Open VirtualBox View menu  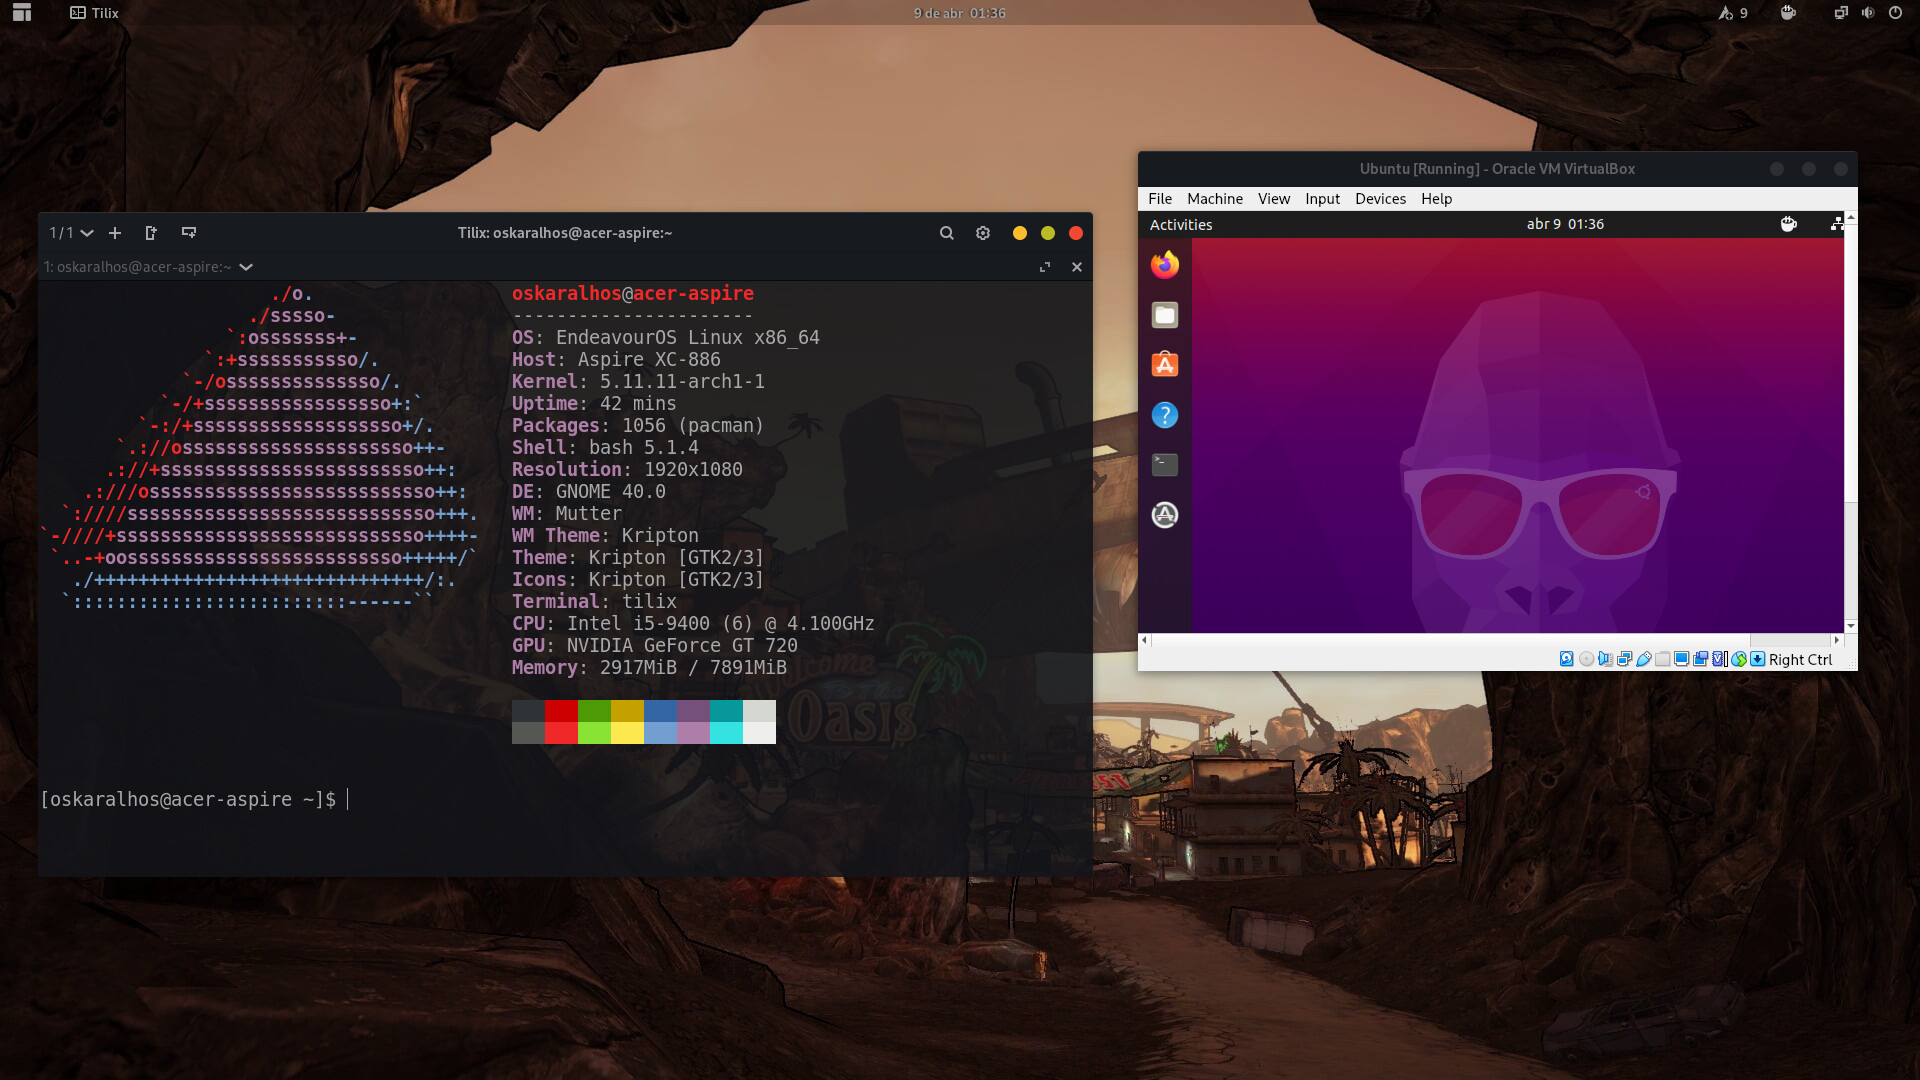point(1274,199)
